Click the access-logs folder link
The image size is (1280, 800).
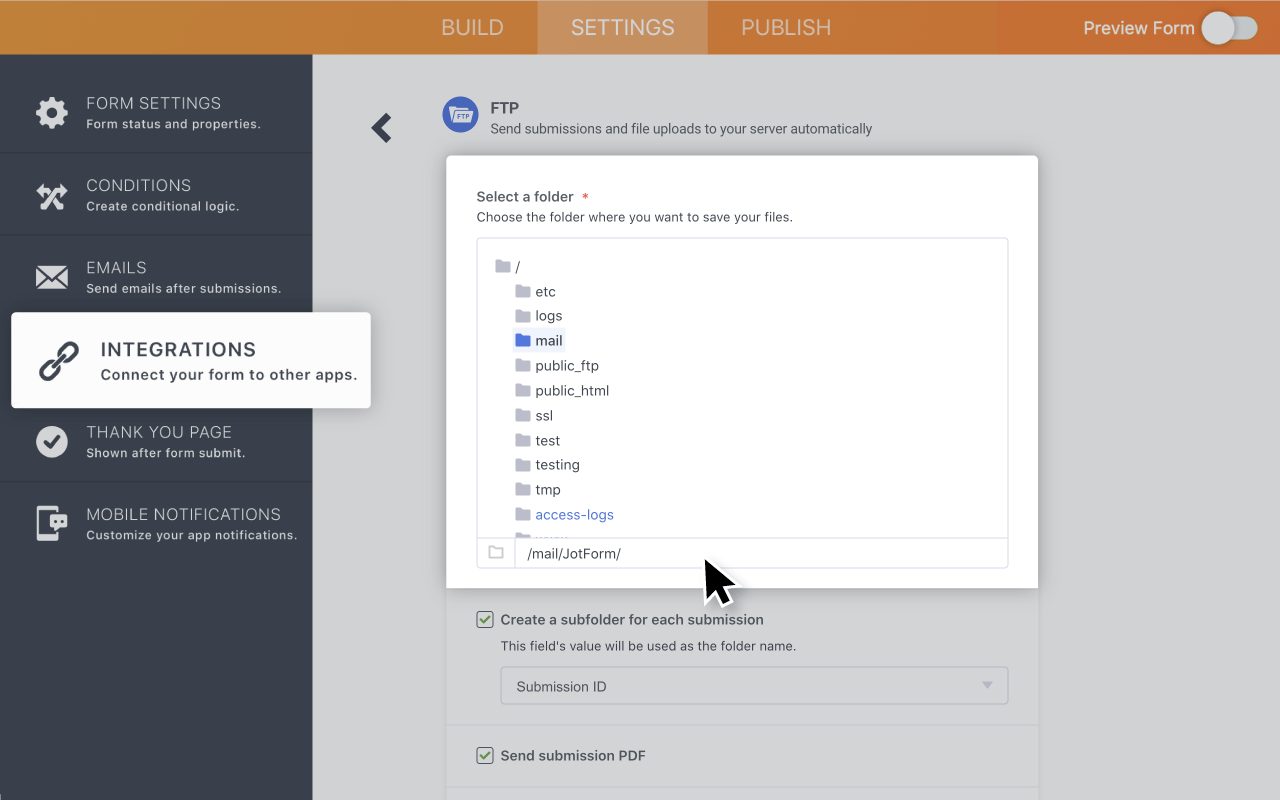[574, 515]
